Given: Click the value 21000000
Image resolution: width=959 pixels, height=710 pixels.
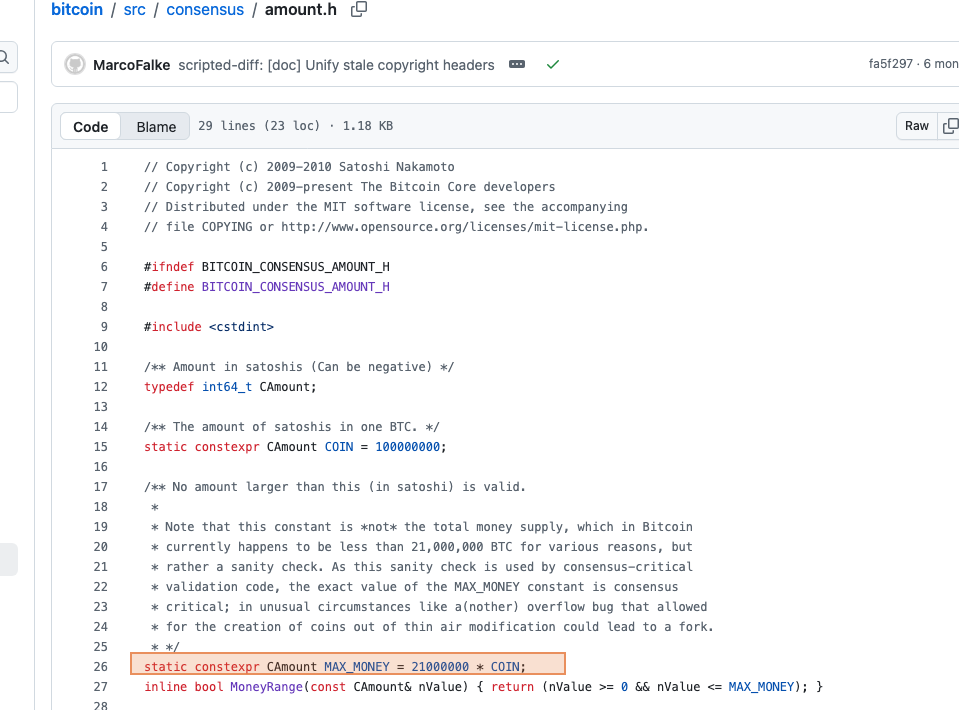Looking at the screenshot, I should pos(440,667).
